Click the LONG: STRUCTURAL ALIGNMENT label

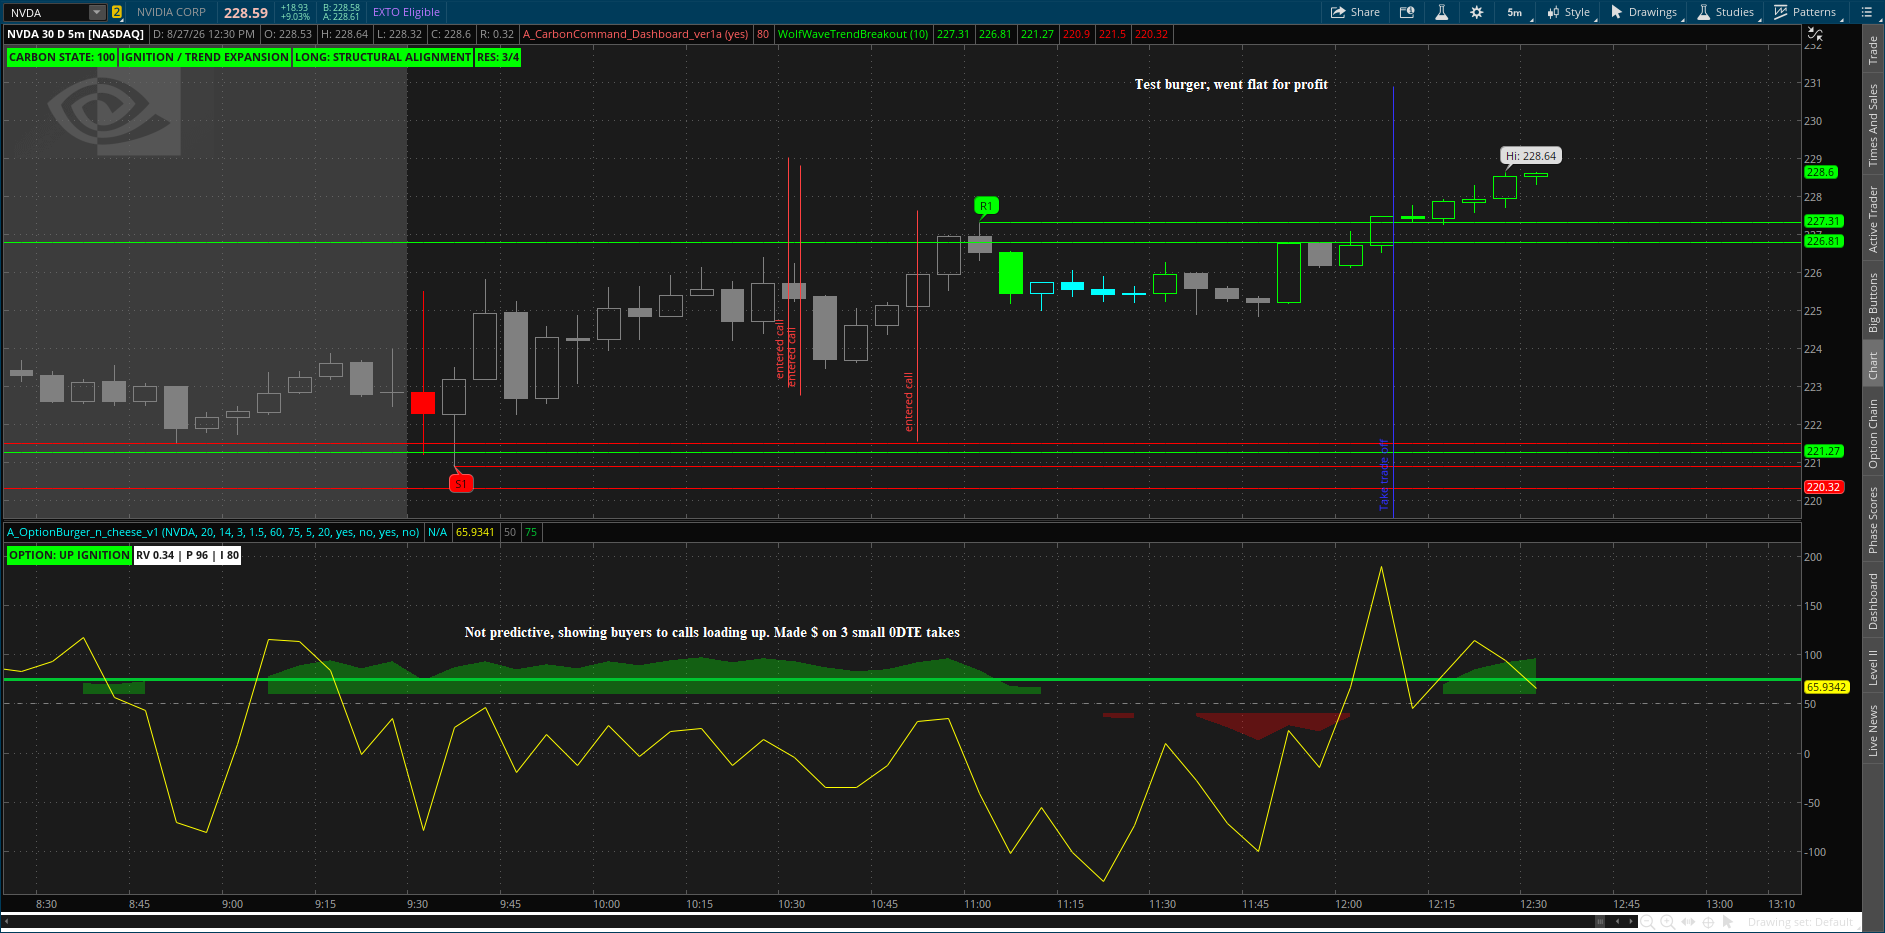click(382, 57)
